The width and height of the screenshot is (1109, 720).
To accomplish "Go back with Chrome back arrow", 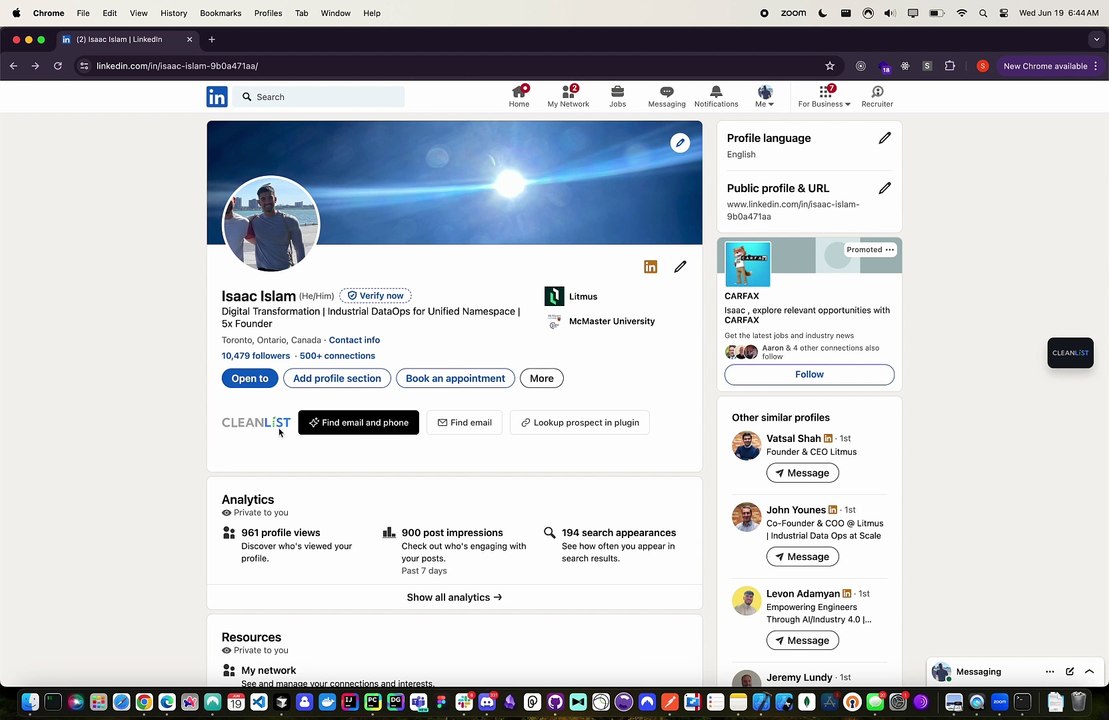I will 13,66.
